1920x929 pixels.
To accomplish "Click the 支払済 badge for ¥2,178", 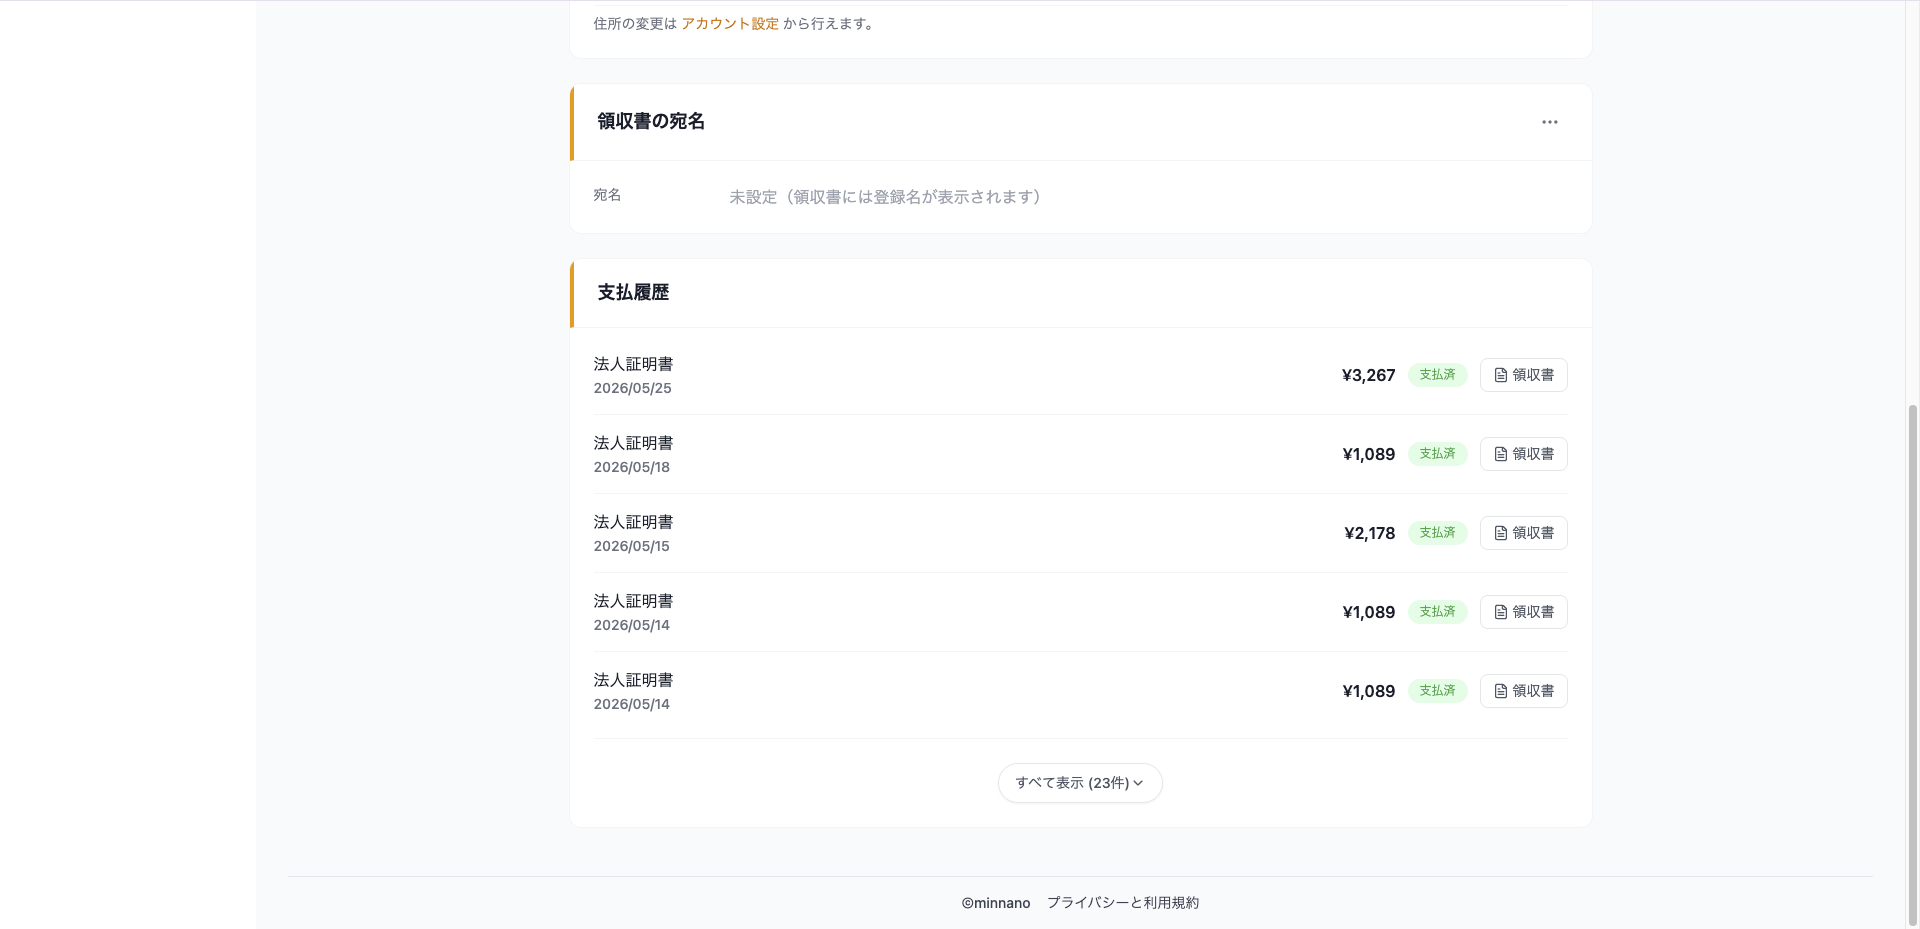I will [x=1437, y=533].
